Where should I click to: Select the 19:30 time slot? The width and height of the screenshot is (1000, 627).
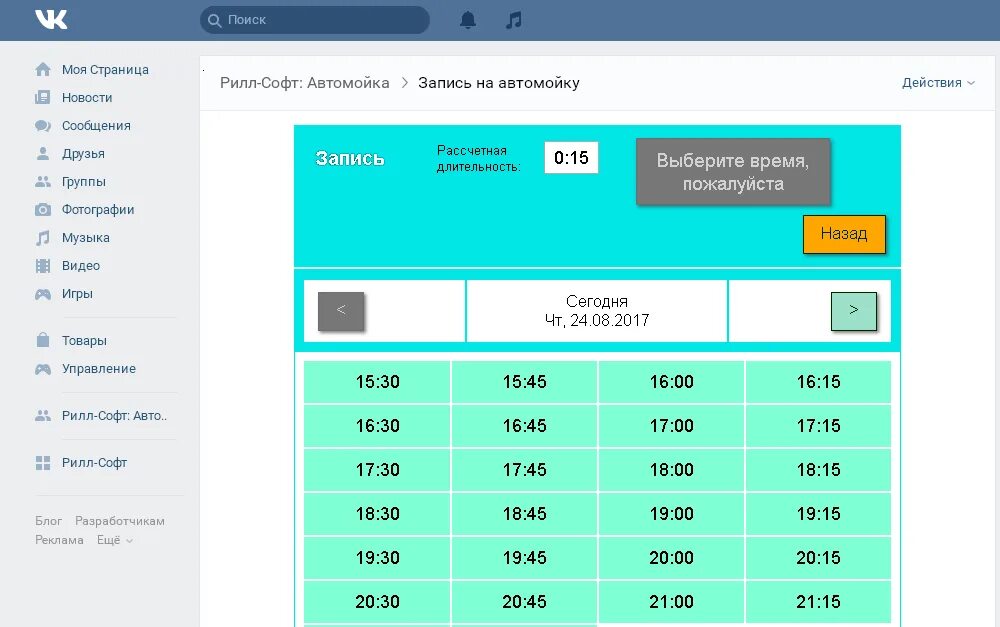[377, 557]
